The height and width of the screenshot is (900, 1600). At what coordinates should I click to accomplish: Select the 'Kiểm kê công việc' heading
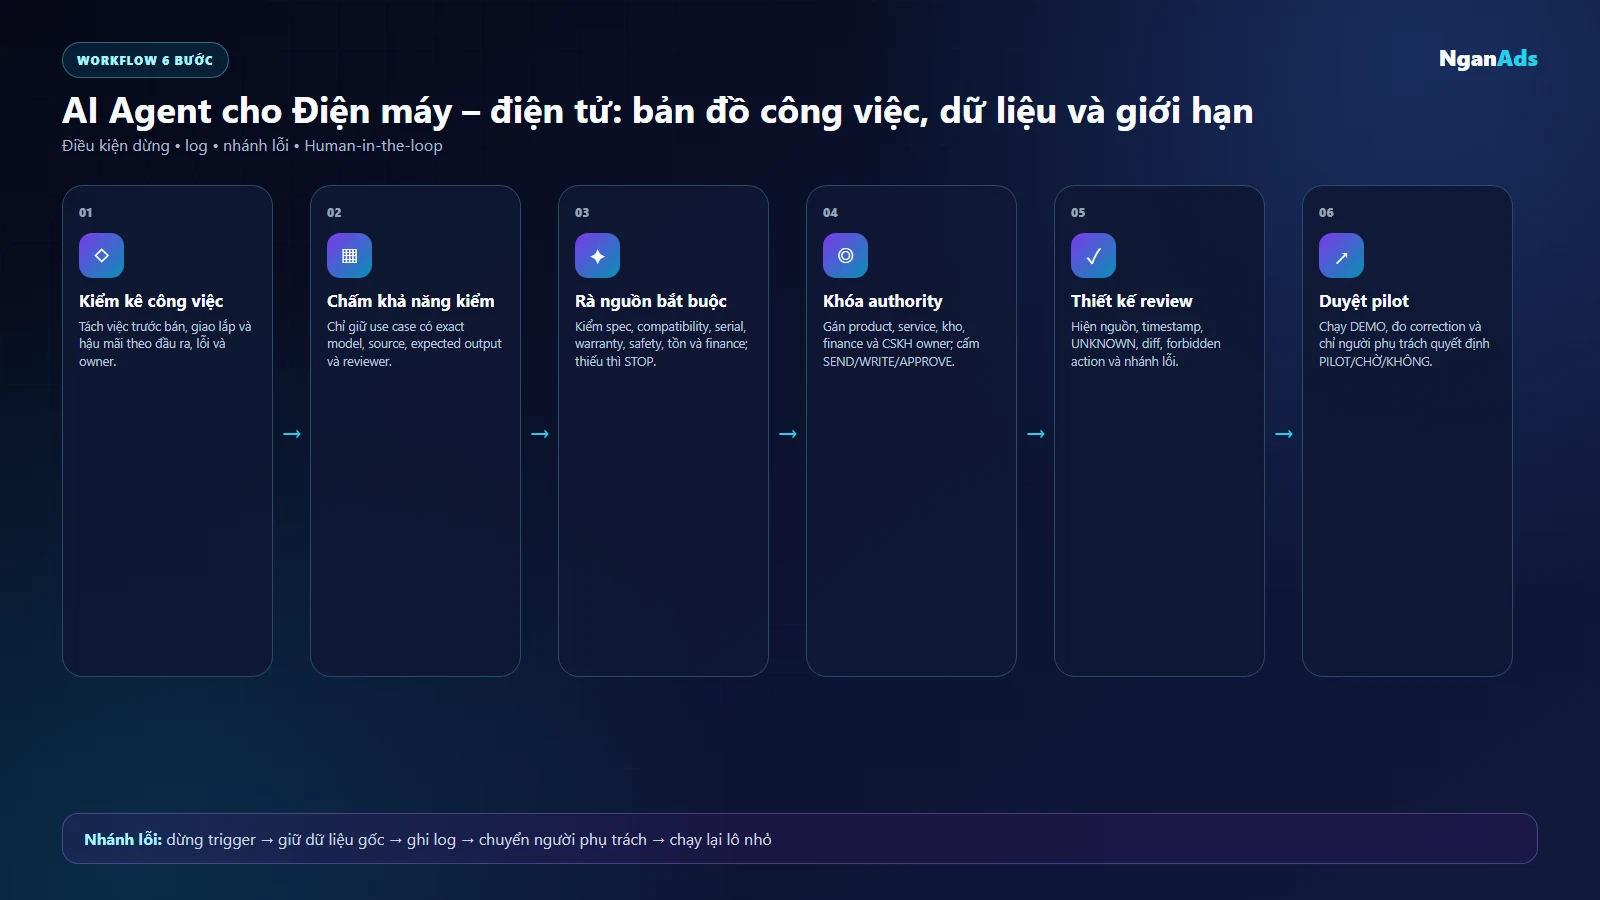(x=151, y=301)
